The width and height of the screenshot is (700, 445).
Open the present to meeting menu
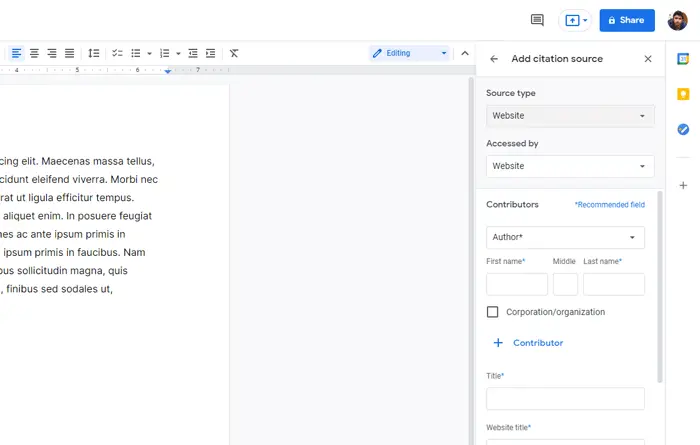(x=575, y=21)
